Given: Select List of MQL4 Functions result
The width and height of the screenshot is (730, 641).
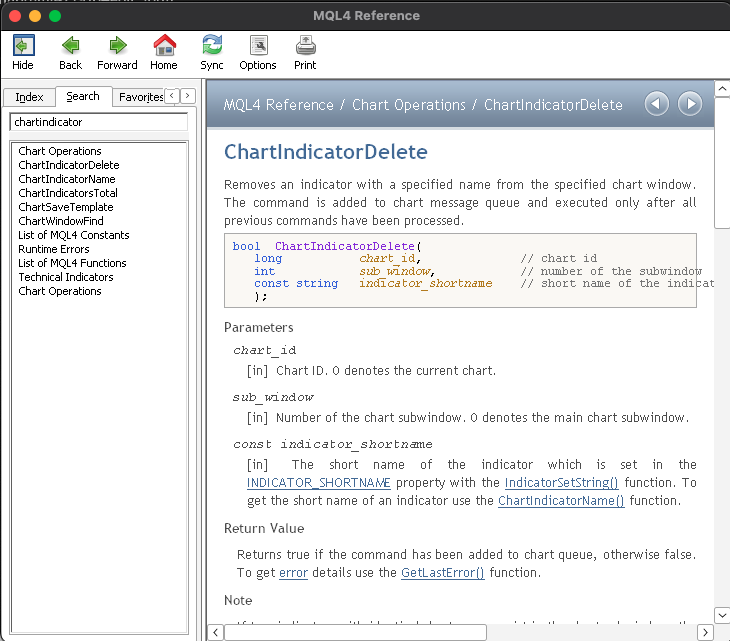Looking at the screenshot, I should tap(72, 263).
